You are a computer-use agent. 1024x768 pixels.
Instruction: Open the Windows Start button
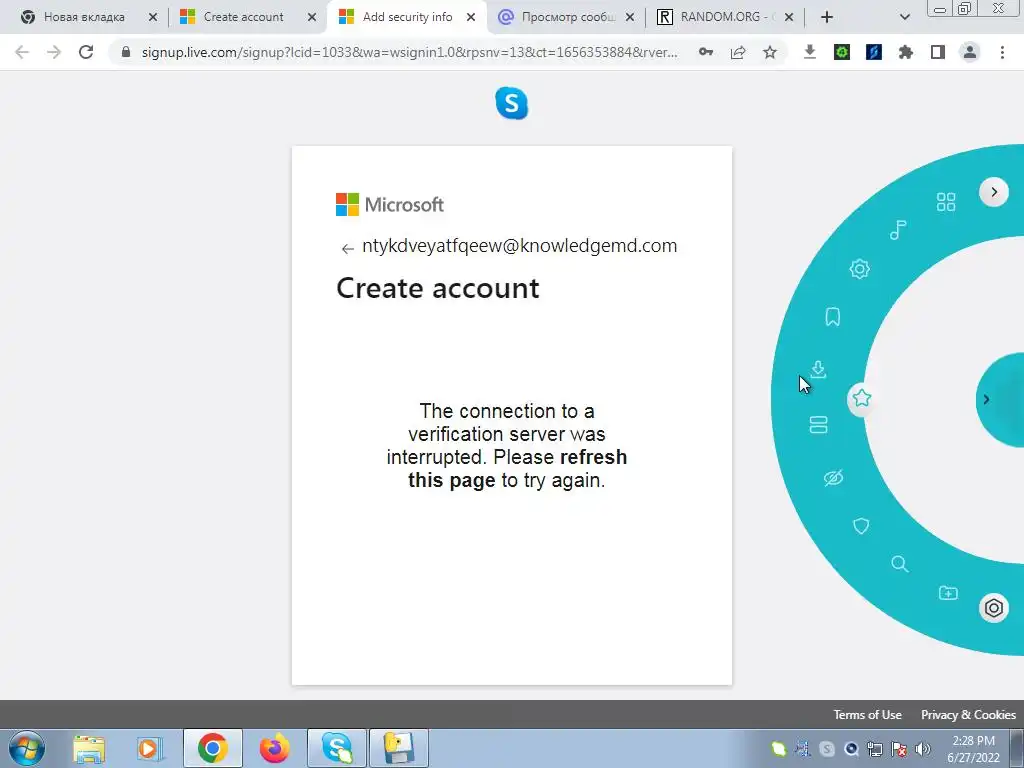pyautogui.click(x=27, y=748)
